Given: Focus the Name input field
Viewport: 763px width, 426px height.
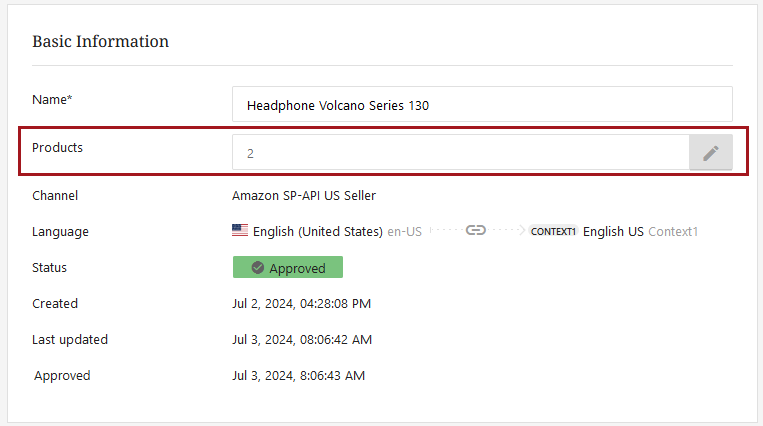Looking at the screenshot, I should coord(482,105).
